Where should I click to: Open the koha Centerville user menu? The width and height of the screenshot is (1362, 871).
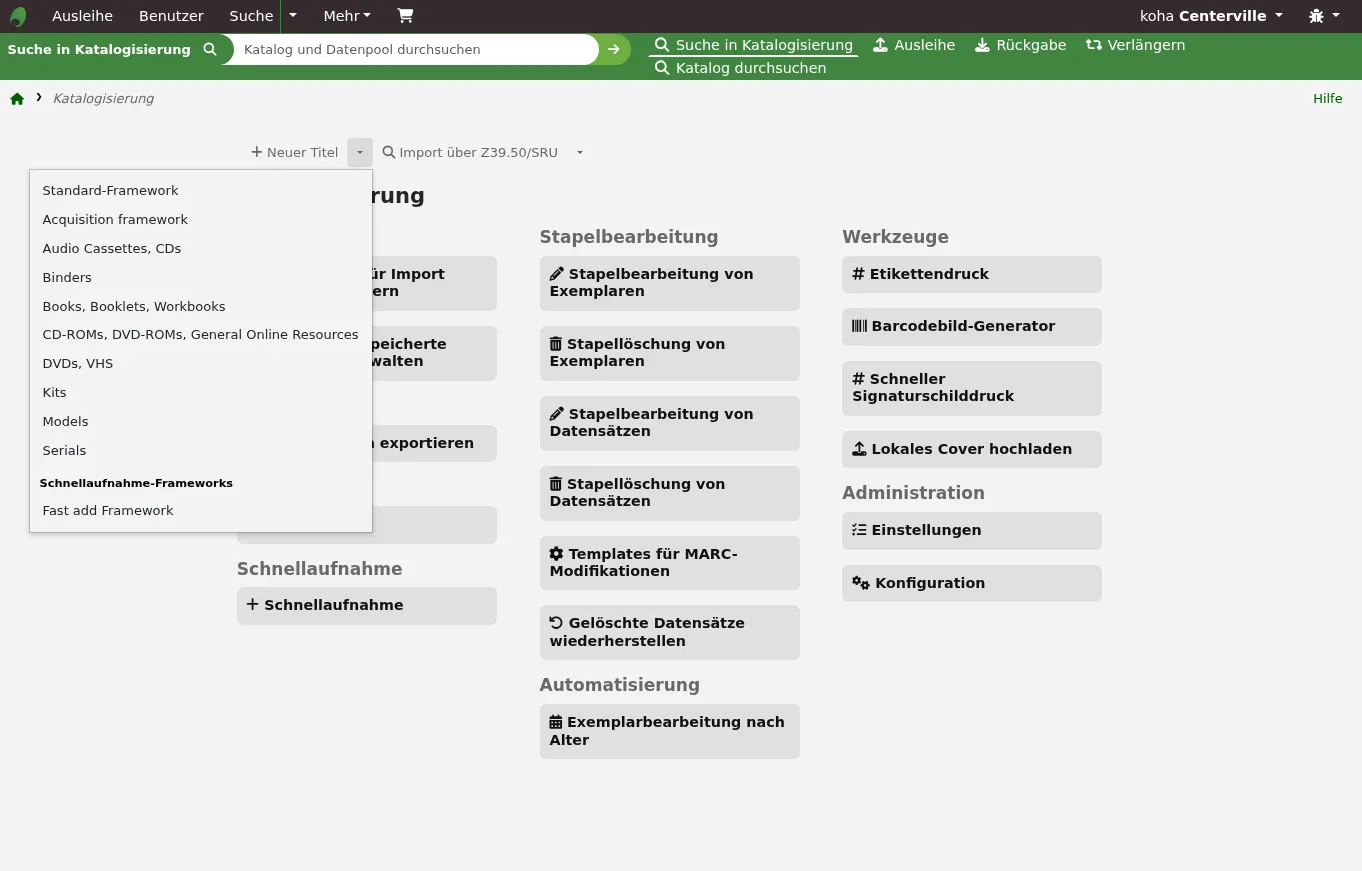pyautogui.click(x=1212, y=16)
